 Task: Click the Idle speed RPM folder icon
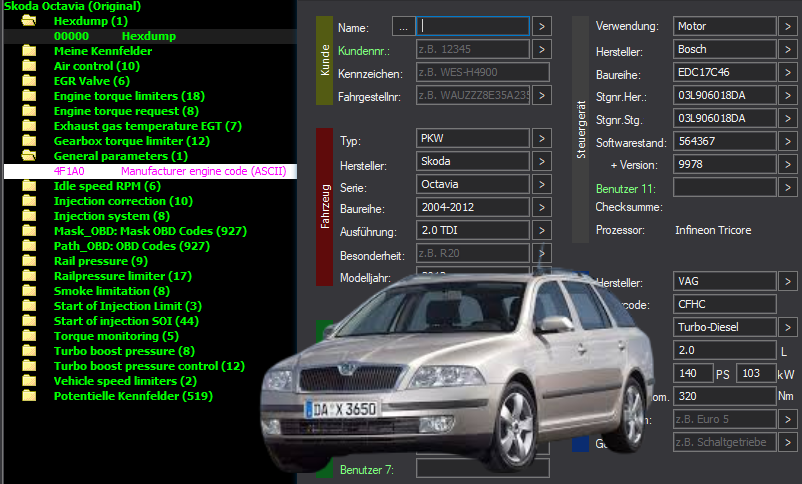point(29,186)
